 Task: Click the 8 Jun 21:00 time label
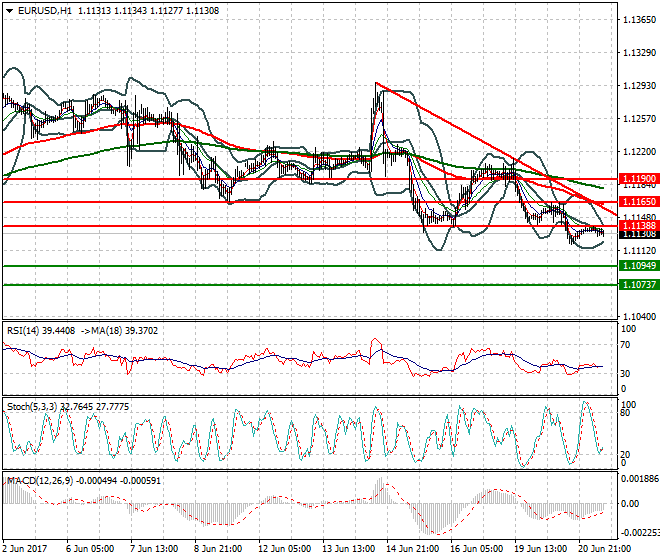[218, 549]
